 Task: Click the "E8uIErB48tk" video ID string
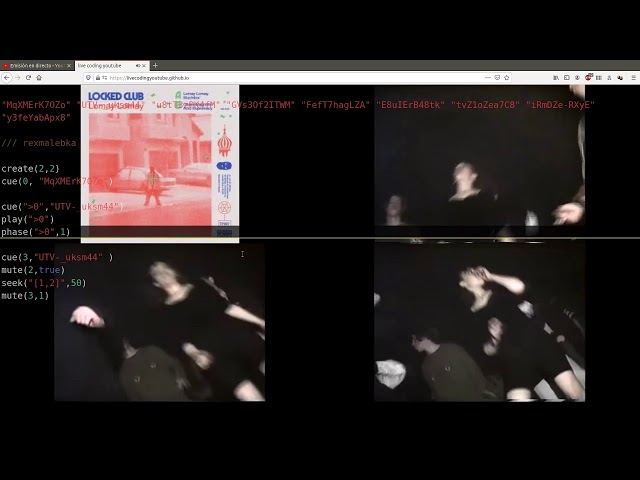[x=410, y=105]
